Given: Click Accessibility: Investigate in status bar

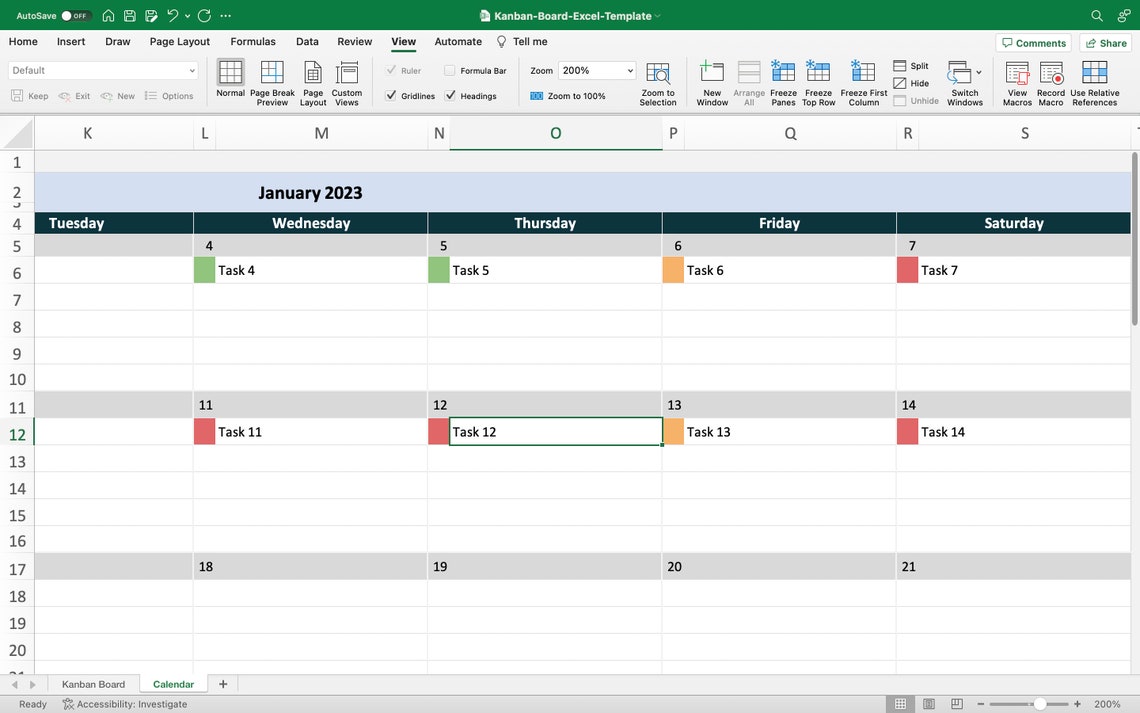Looking at the screenshot, I should tap(124, 704).
